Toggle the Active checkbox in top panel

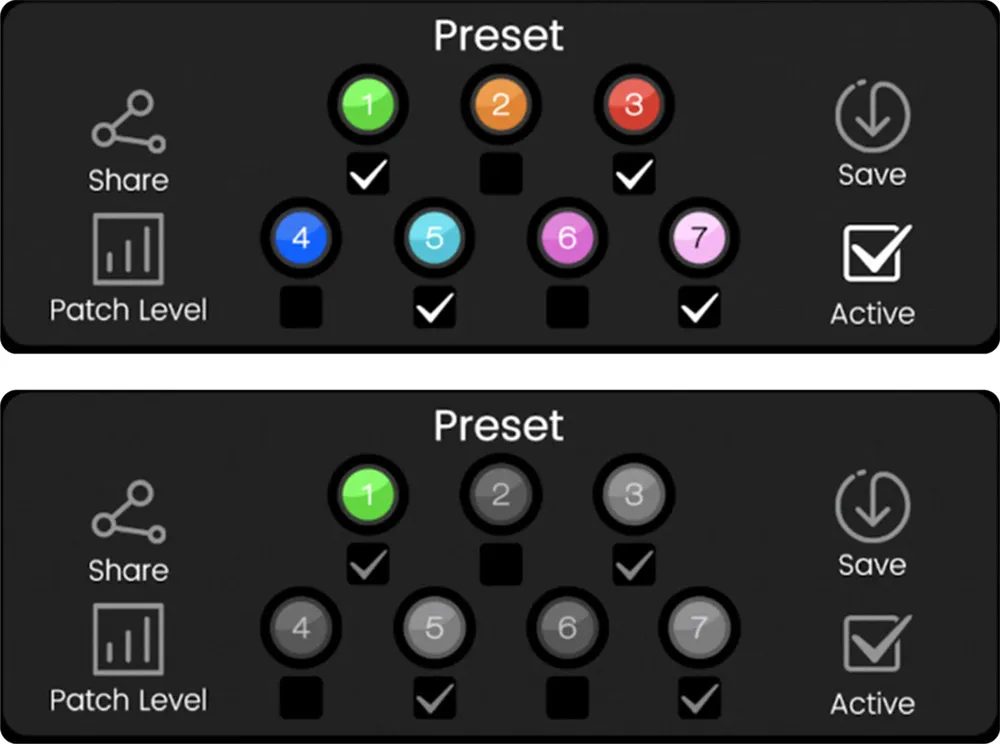tap(877, 252)
